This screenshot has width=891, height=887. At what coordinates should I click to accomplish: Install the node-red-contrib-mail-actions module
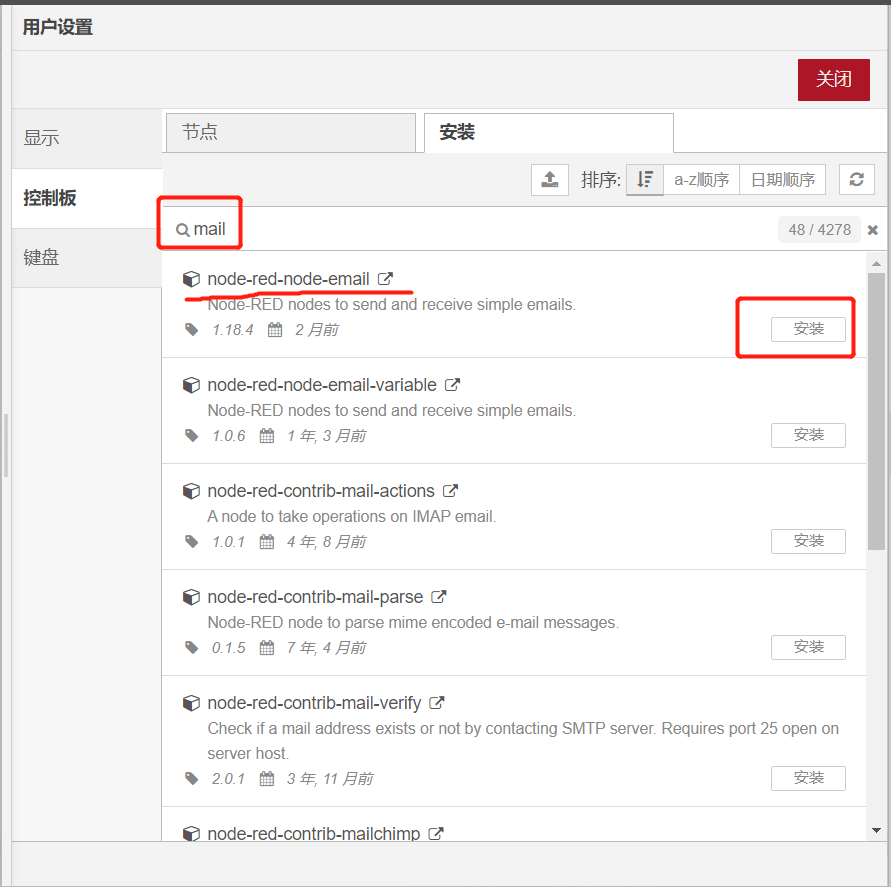point(808,541)
